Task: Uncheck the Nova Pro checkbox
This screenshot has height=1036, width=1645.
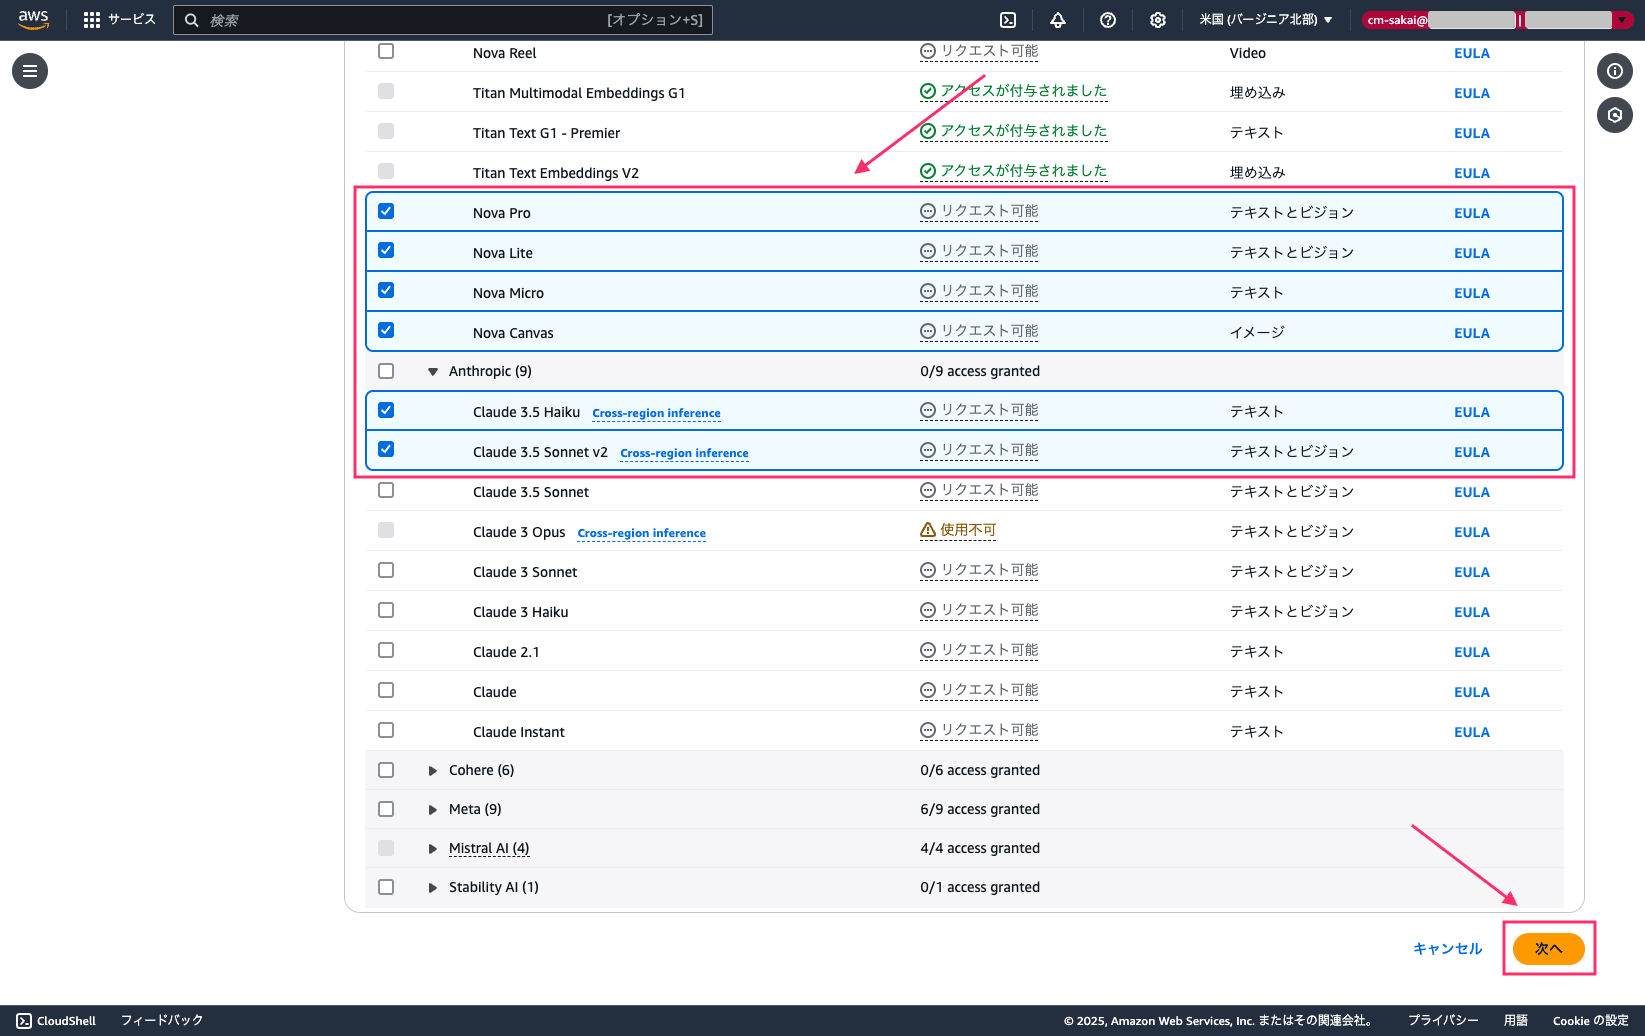Action: tap(386, 211)
